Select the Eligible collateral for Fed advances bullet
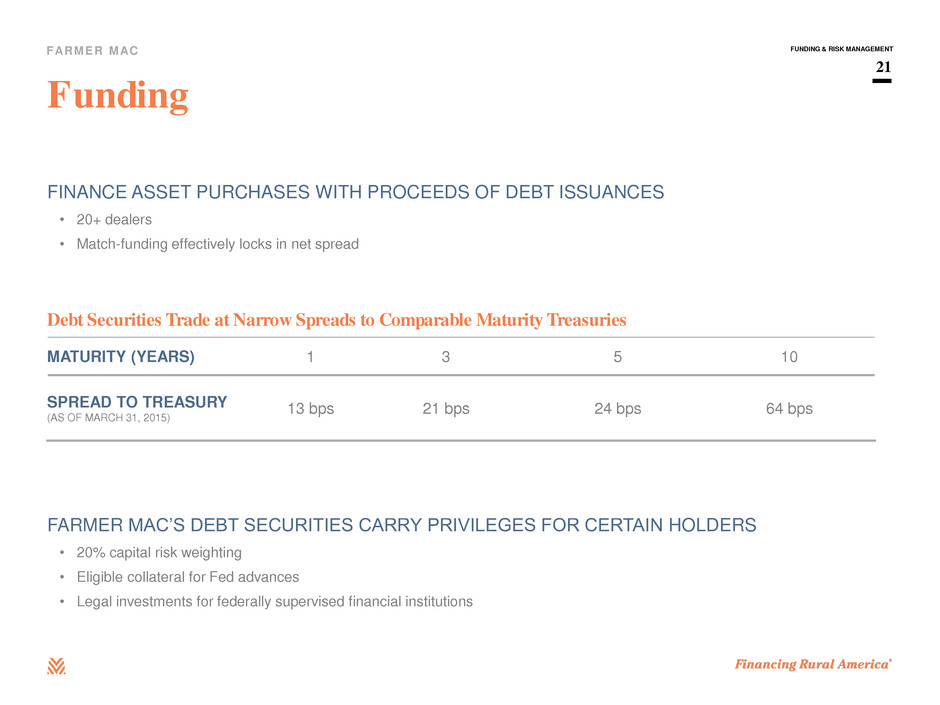Image resolution: width=940 pixels, height=705 pixels. (x=188, y=577)
